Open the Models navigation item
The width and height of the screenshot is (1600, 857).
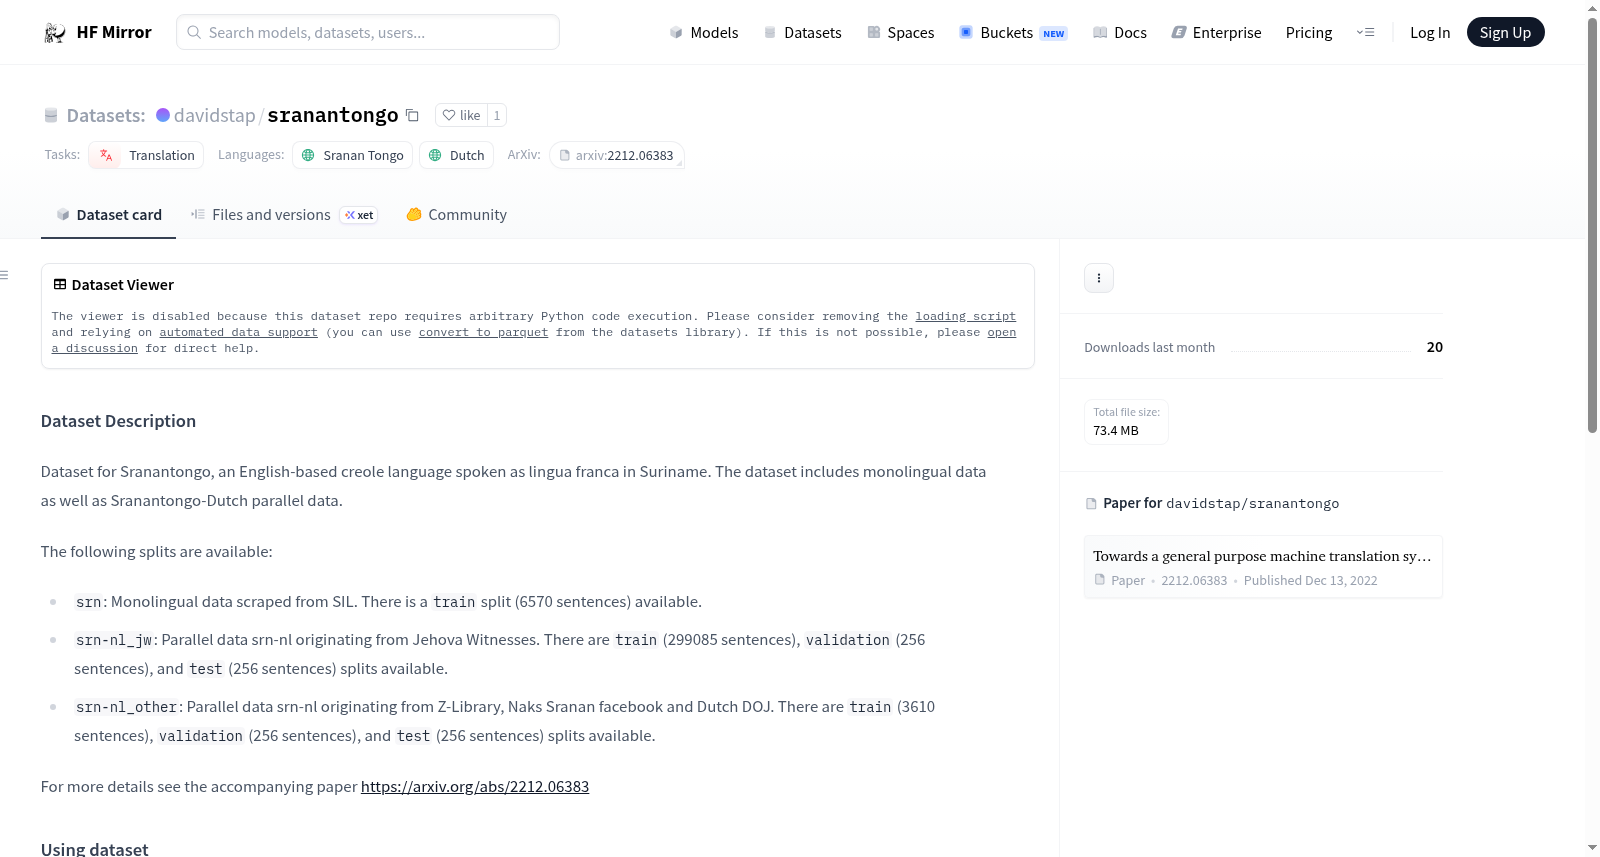pos(704,32)
